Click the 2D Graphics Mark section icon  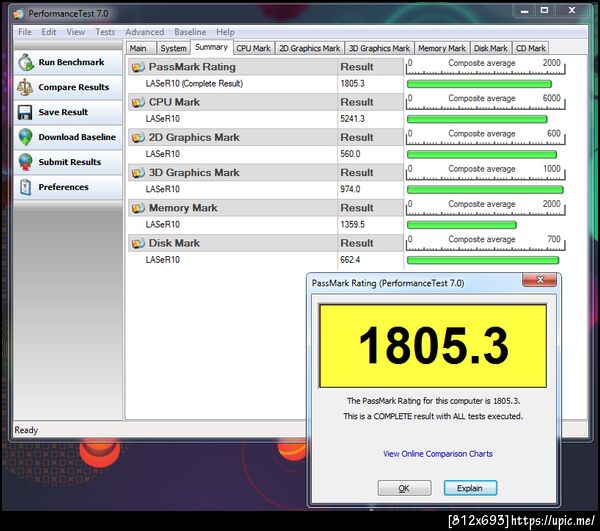138,138
